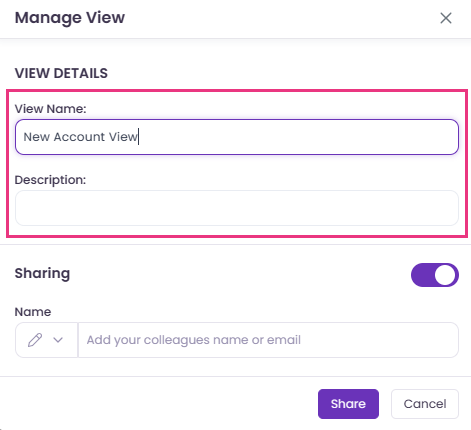Turn off the Sharing toggle switch
The image size is (471, 430).
[x=435, y=275]
